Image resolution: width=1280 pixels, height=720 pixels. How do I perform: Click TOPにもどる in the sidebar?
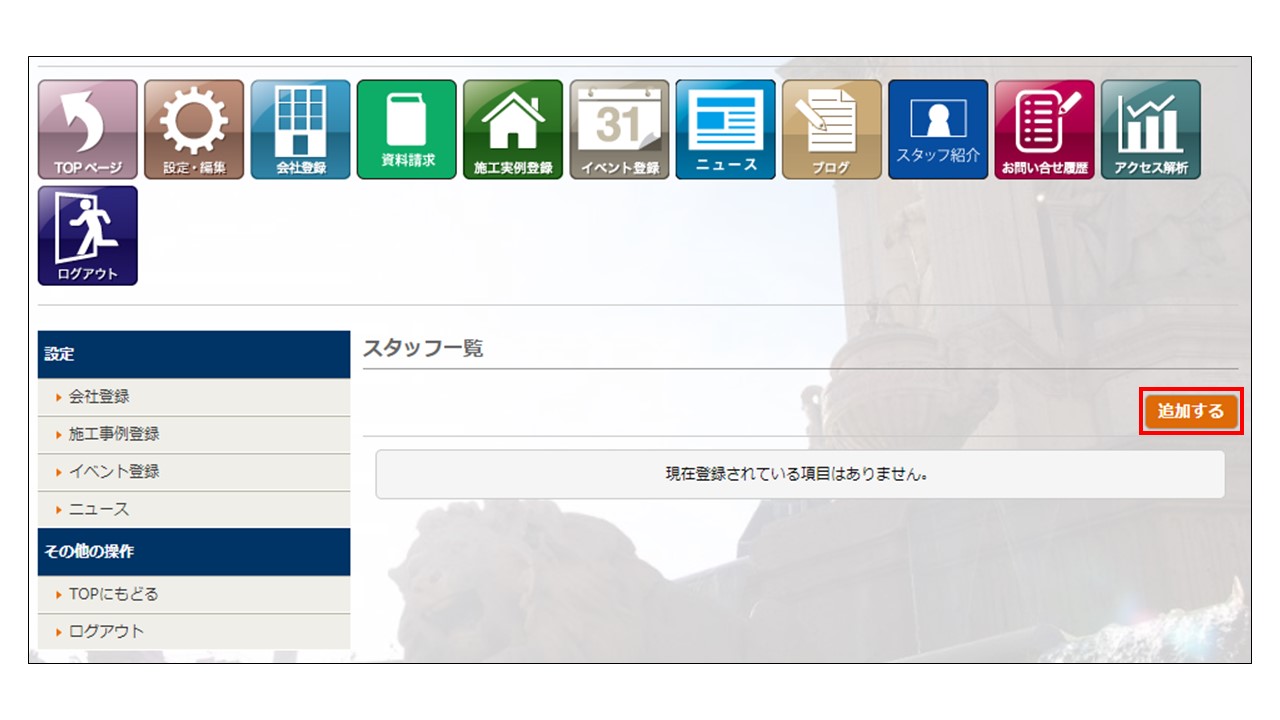pyautogui.click(x=113, y=594)
